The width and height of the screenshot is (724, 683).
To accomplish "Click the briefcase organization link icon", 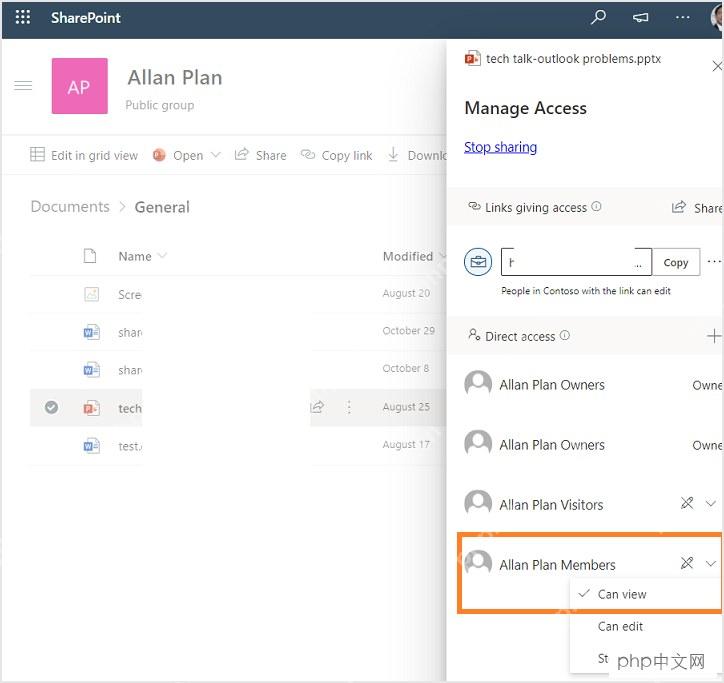I will coord(478,262).
